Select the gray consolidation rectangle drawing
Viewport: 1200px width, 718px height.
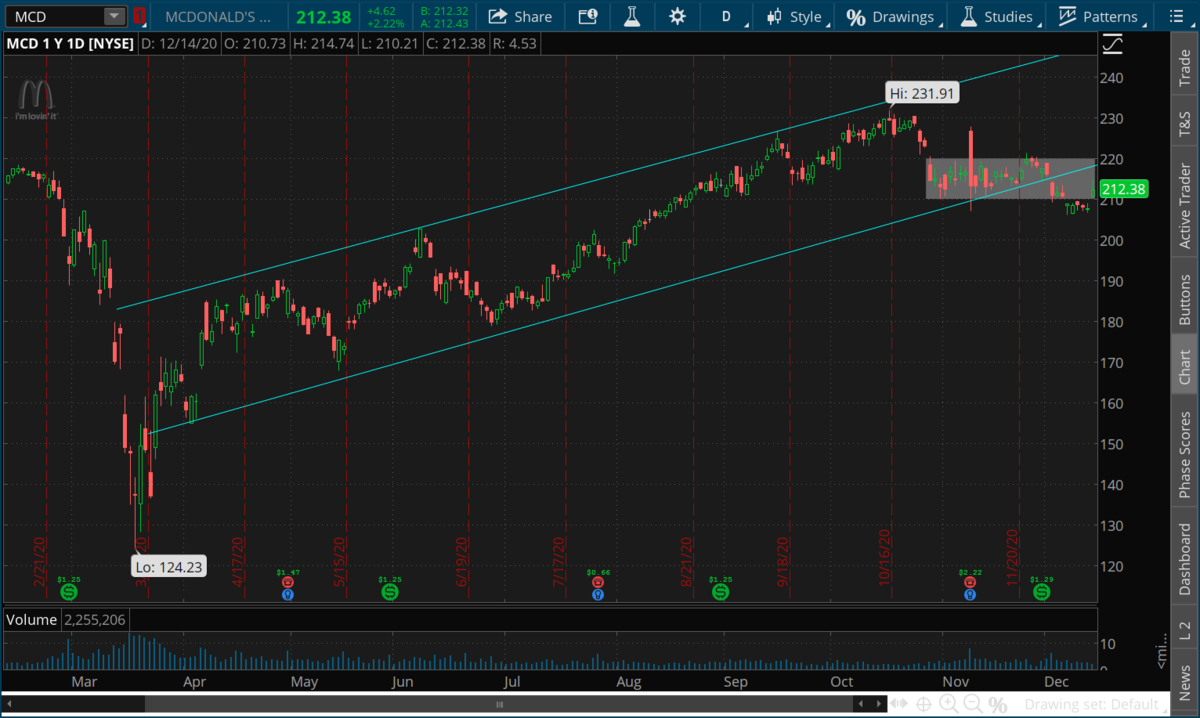(x=1011, y=179)
